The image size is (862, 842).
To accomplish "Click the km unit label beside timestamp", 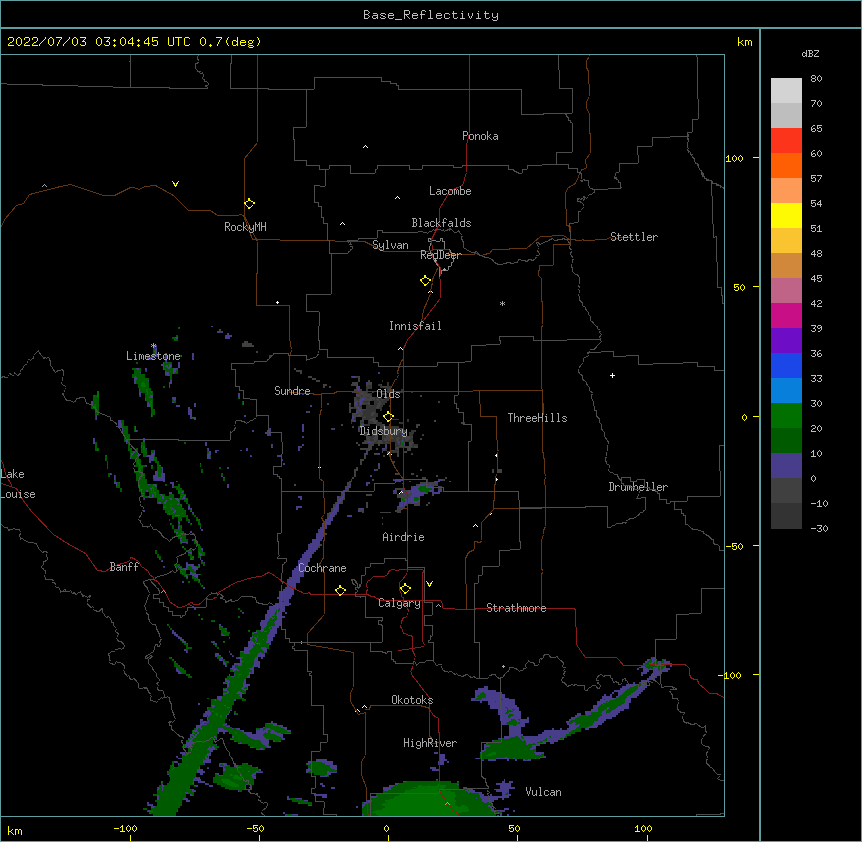I will pos(745,42).
